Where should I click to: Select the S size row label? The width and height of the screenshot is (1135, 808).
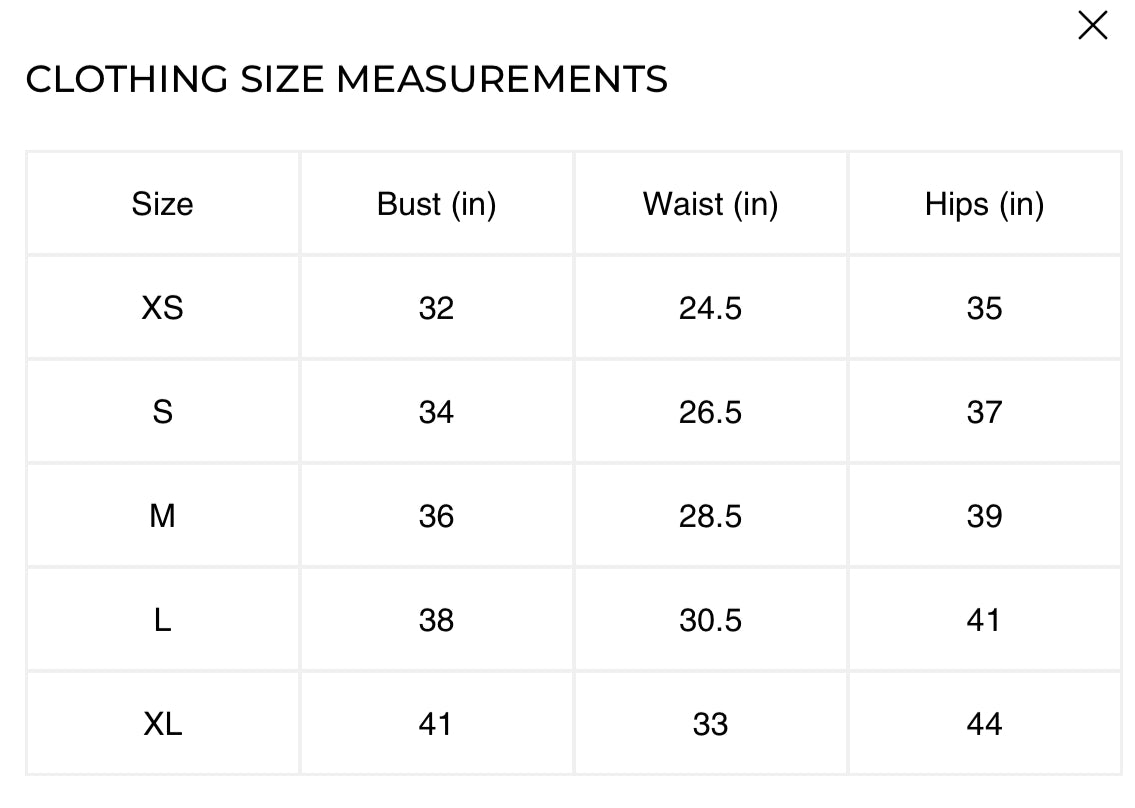coord(162,412)
